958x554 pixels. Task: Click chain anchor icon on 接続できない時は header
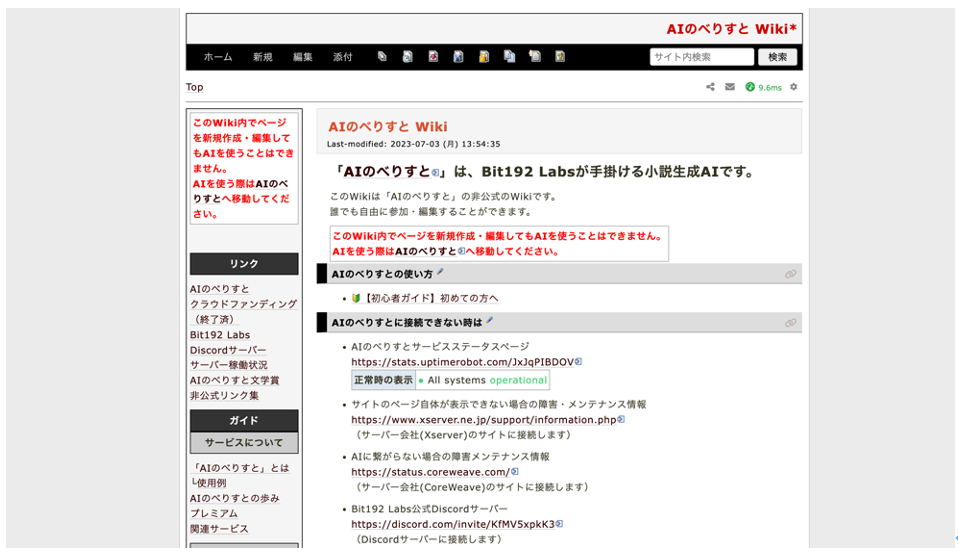tap(790, 323)
